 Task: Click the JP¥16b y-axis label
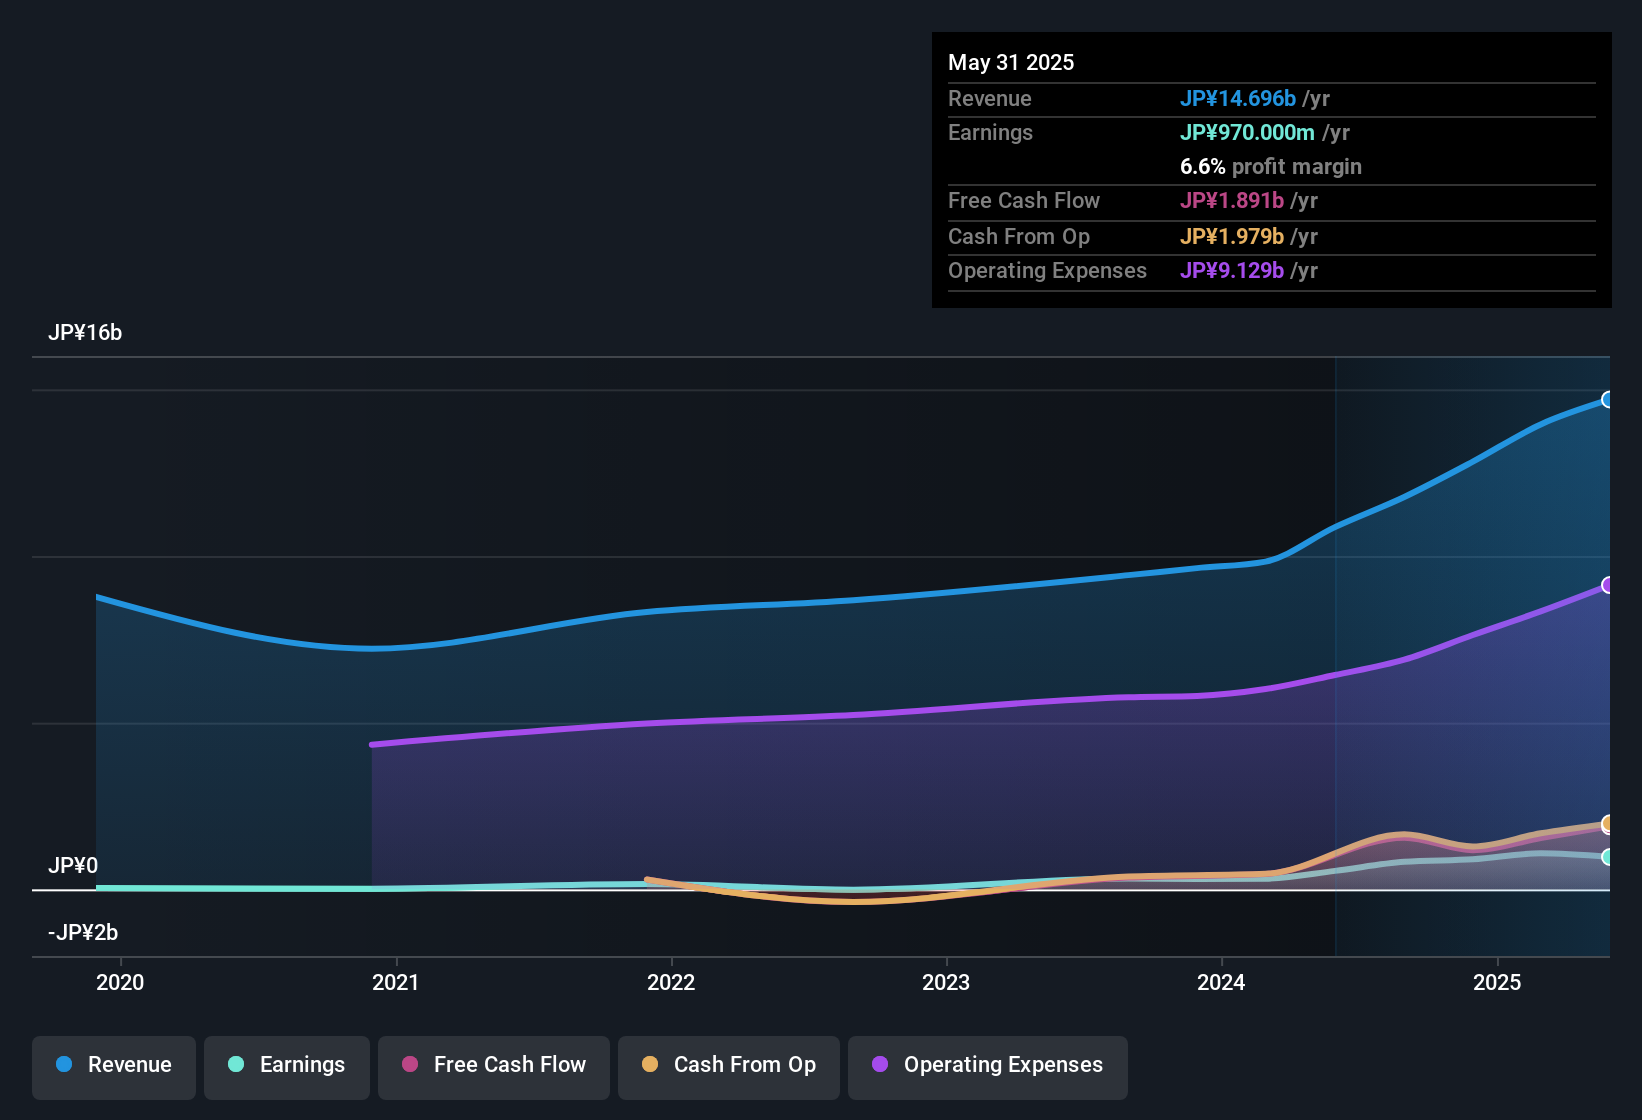(x=85, y=333)
